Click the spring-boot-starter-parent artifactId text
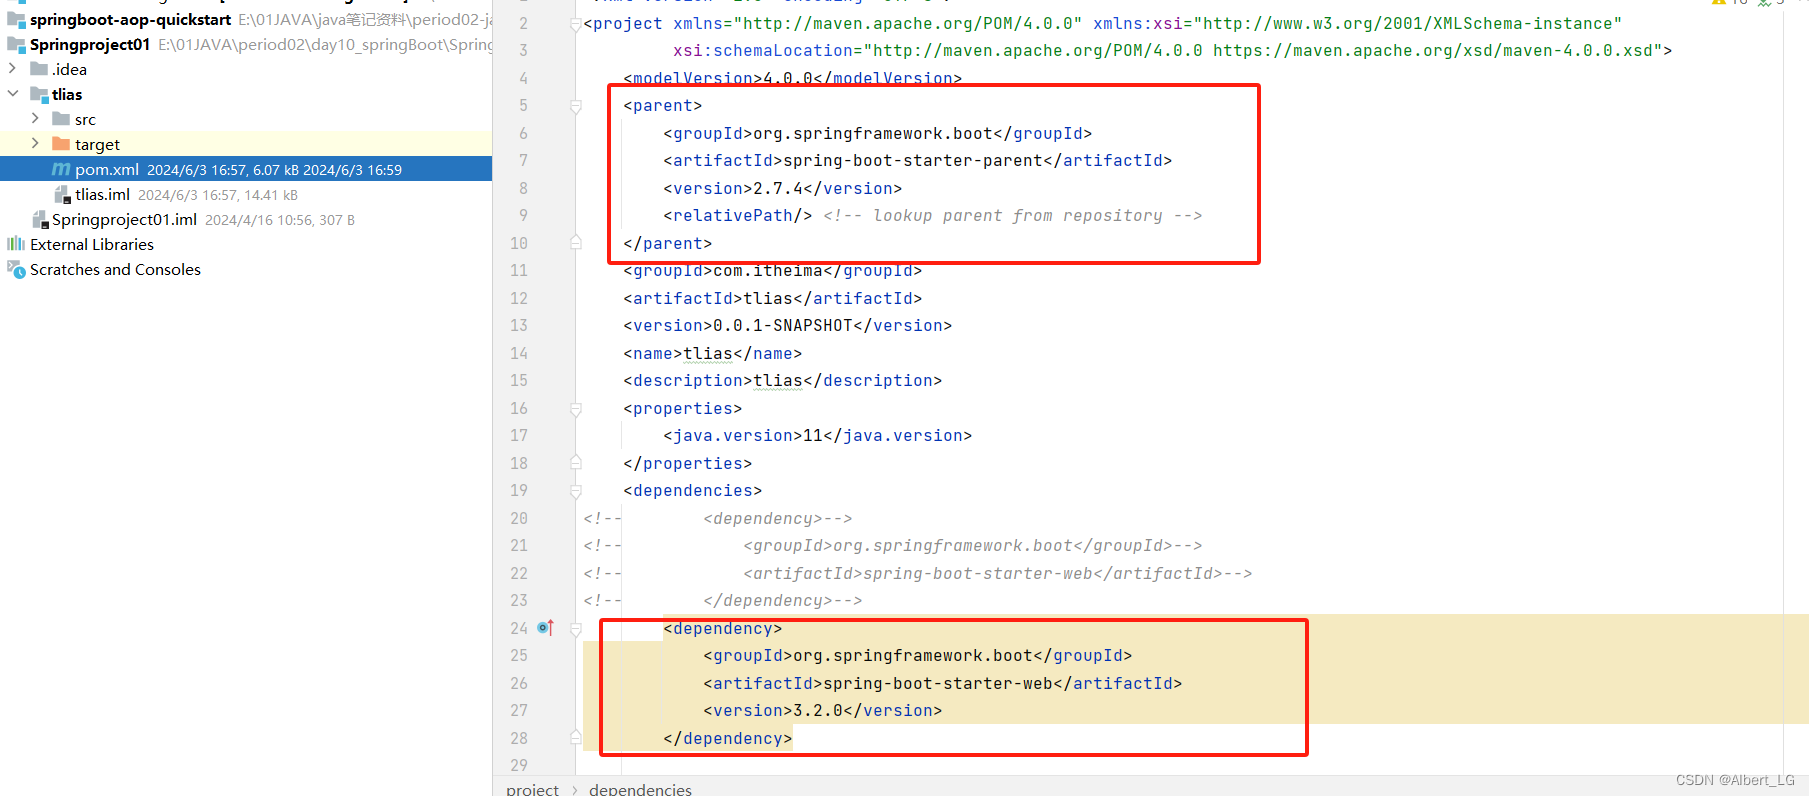The height and width of the screenshot is (796, 1809). [x=912, y=161]
